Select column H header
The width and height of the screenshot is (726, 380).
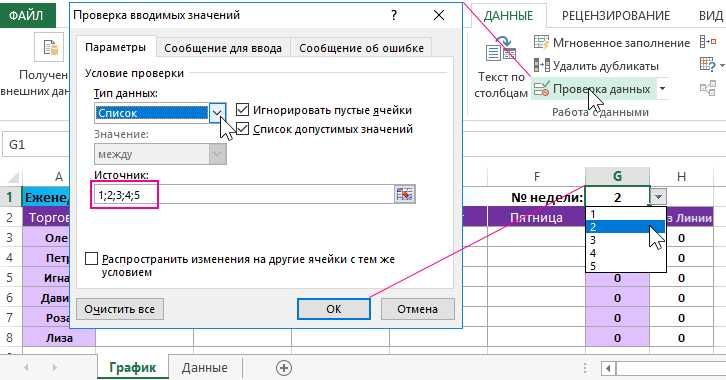coord(681,176)
